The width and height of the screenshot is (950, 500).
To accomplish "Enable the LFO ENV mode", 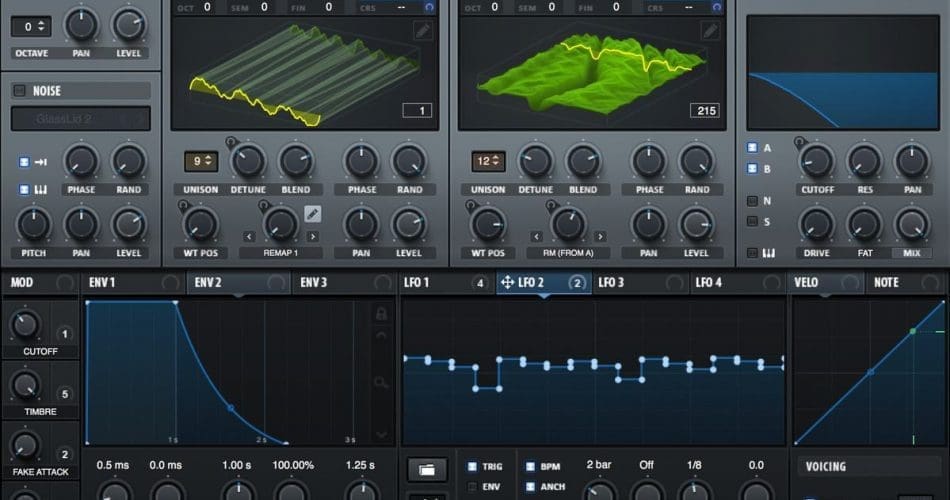I will [x=472, y=487].
